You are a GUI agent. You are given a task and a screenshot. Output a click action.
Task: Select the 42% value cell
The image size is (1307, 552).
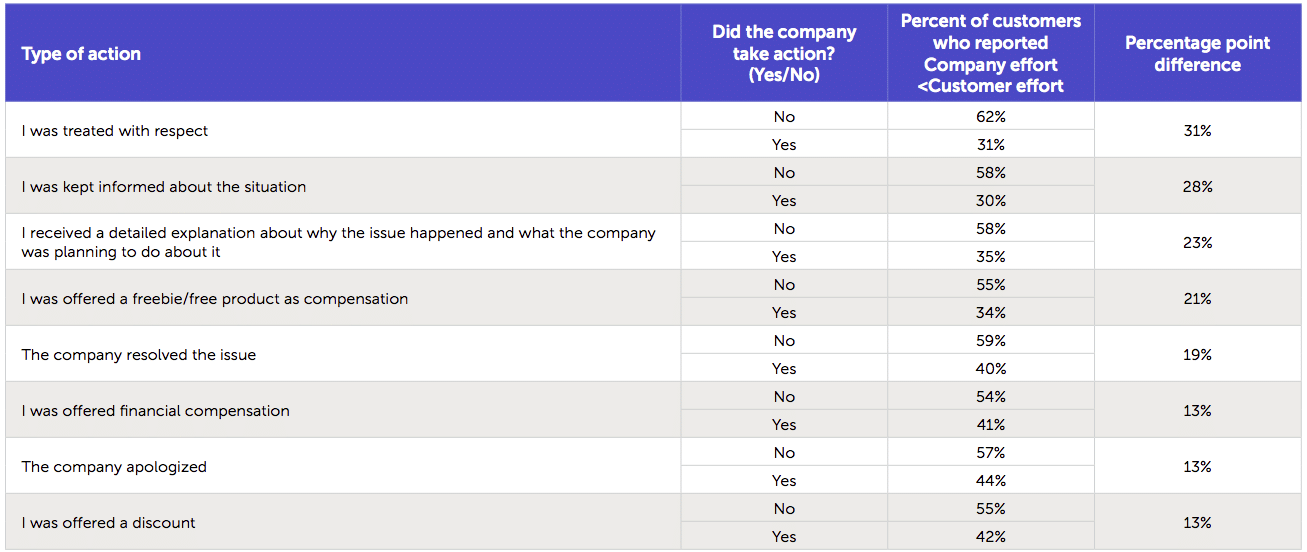pos(990,537)
